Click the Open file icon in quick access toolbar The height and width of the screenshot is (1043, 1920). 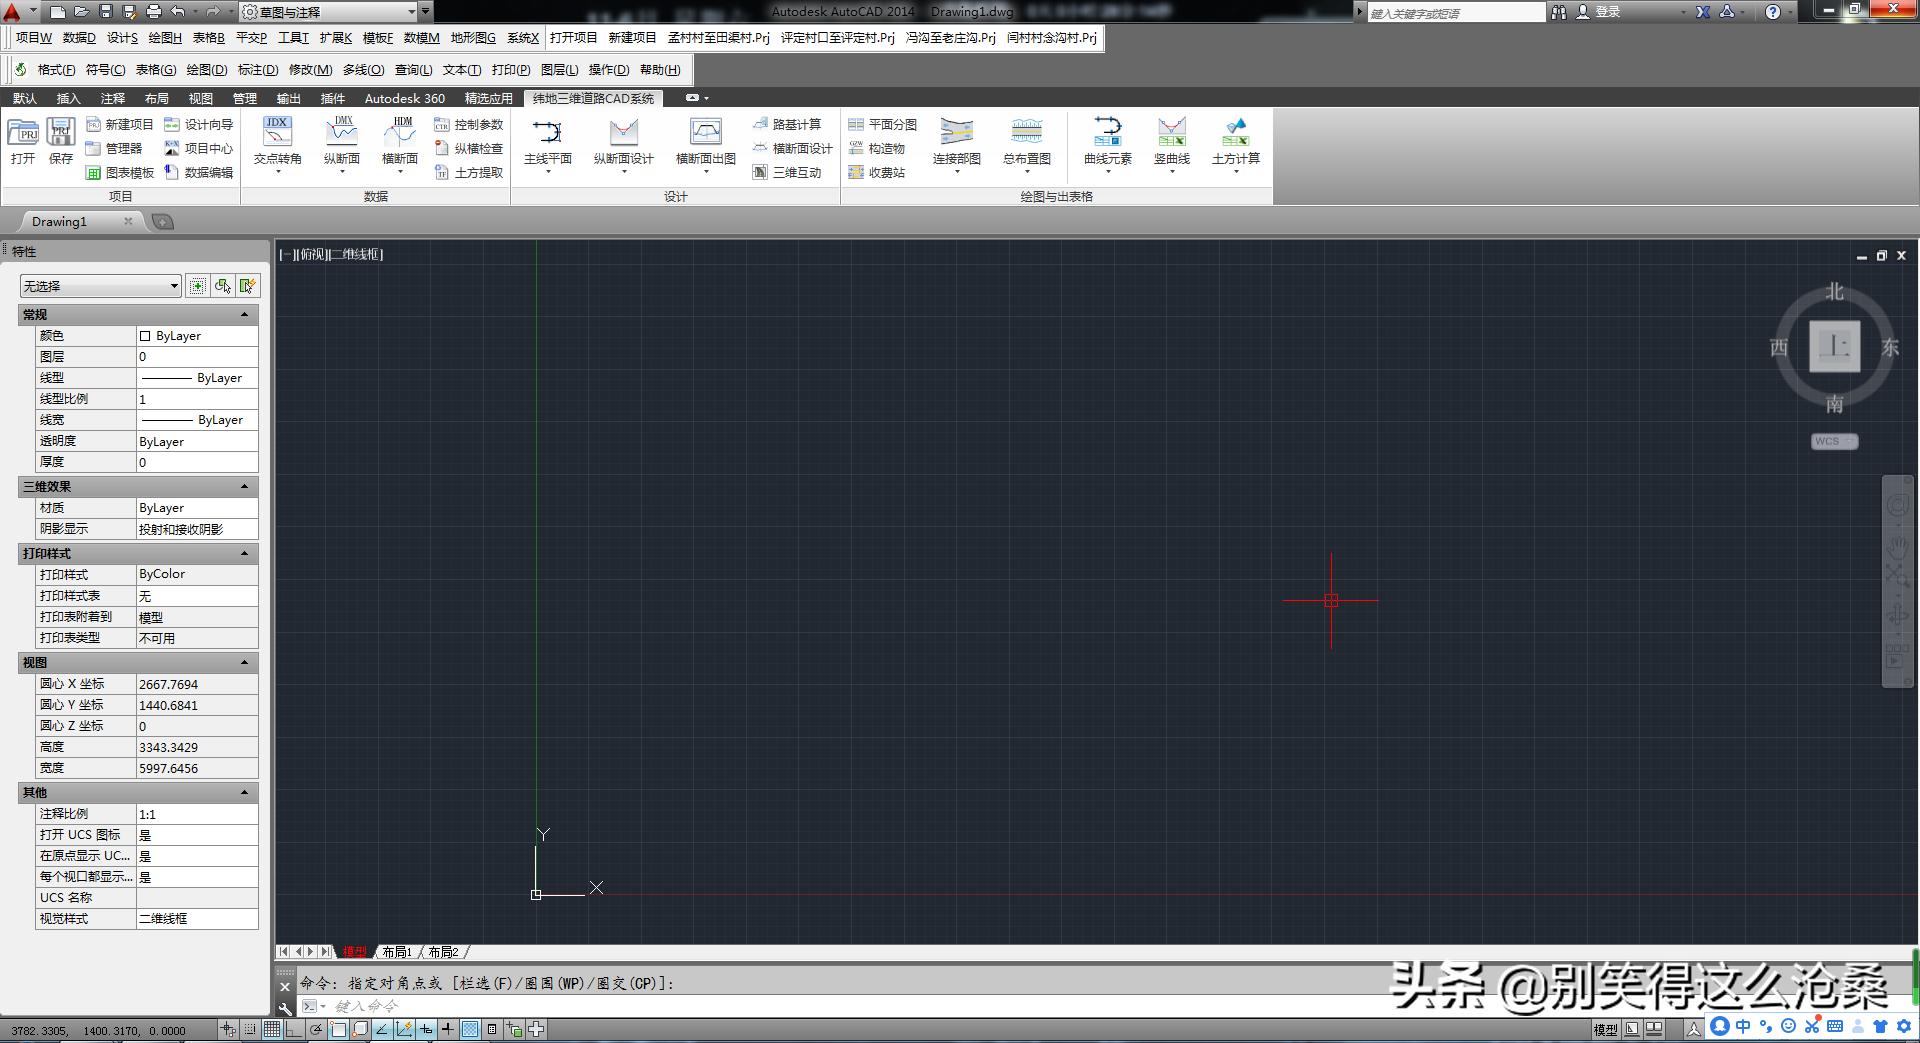[x=82, y=12]
